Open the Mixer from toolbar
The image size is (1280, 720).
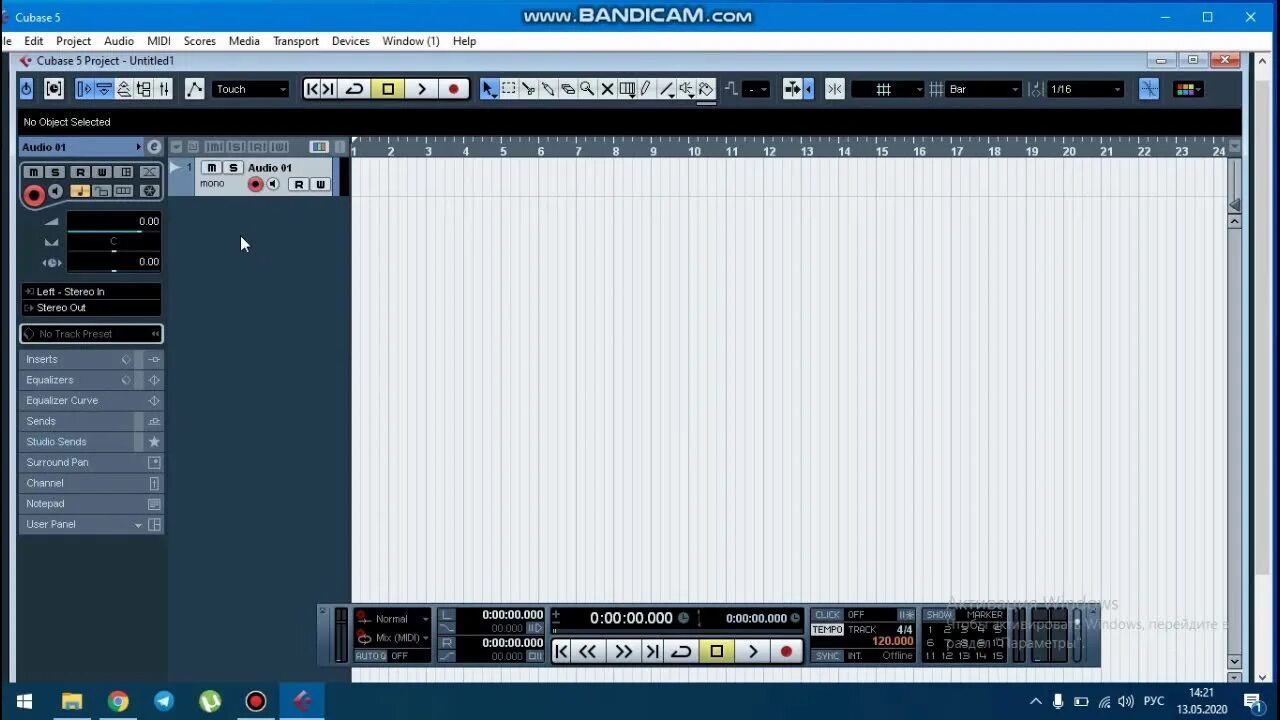tap(164, 89)
